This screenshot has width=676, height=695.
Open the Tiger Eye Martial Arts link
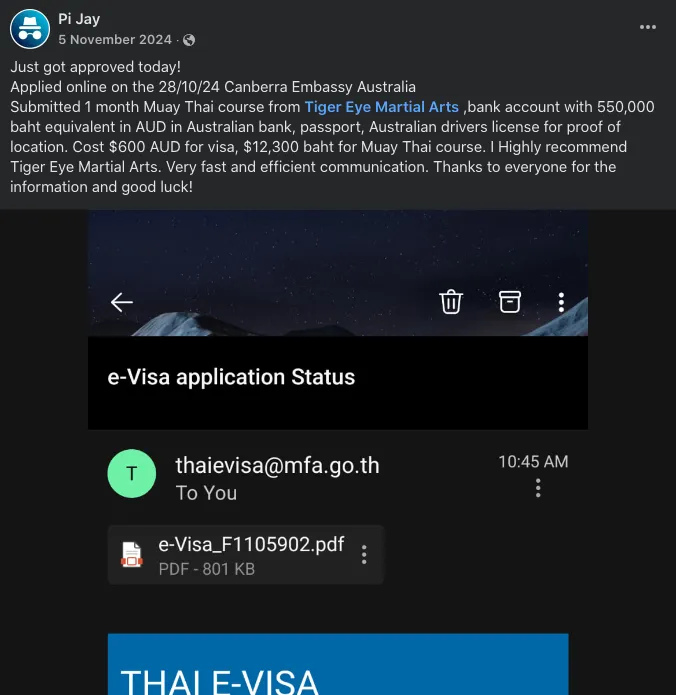[381, 107]
